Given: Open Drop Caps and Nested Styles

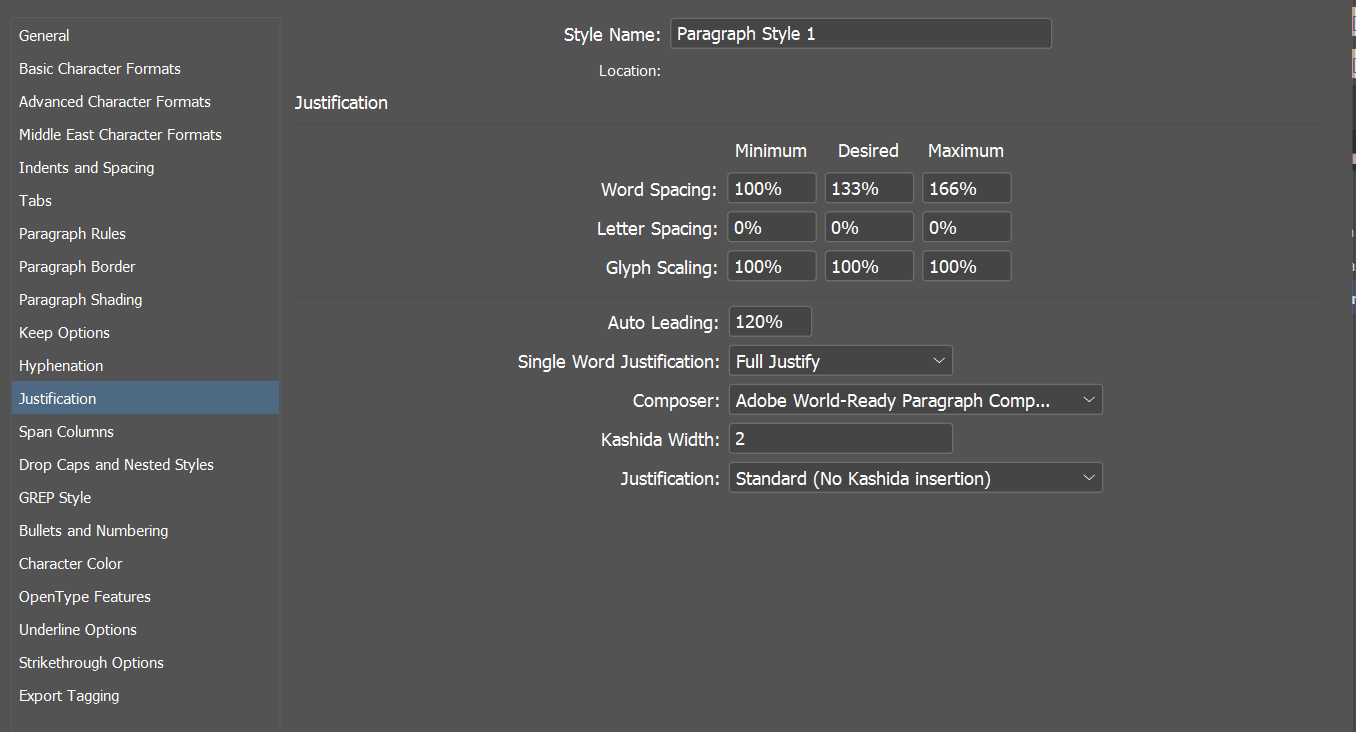Looking at the screenshot, I should coord(116,465).
